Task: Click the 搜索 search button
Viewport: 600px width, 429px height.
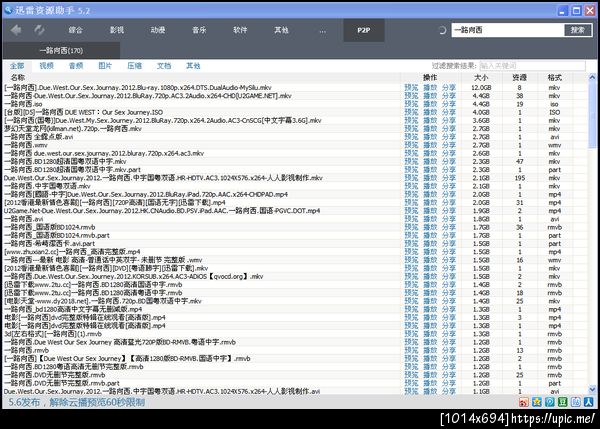Action: (578, 30)
